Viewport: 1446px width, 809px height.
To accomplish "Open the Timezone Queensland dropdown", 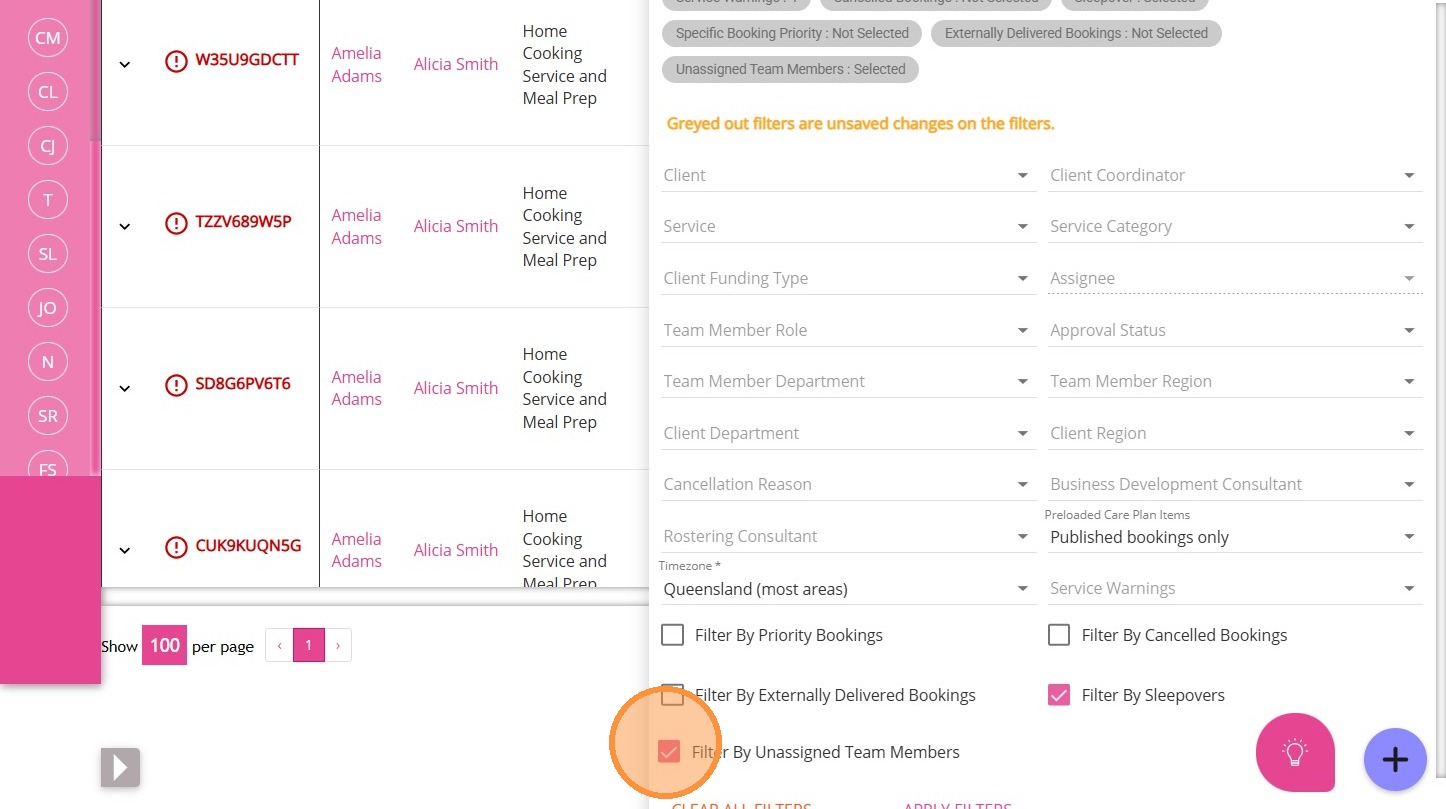I will [x=846, y=589].
